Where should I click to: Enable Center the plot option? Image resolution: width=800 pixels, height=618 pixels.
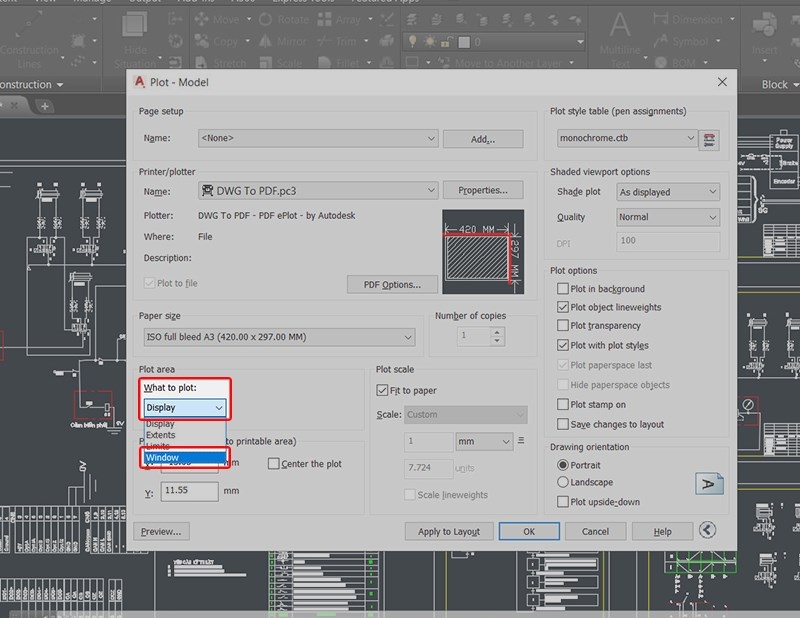[x=274, y=464]
